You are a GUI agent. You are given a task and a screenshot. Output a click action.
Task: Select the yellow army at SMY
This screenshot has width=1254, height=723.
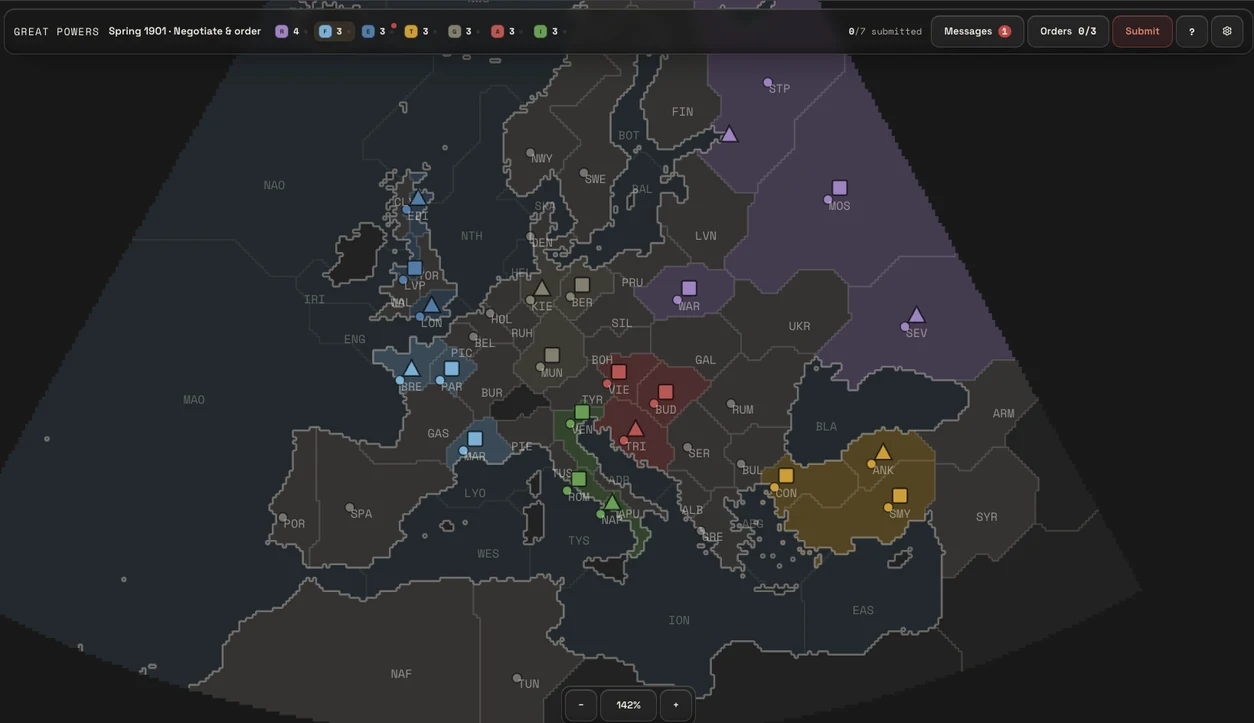[900, 496]
